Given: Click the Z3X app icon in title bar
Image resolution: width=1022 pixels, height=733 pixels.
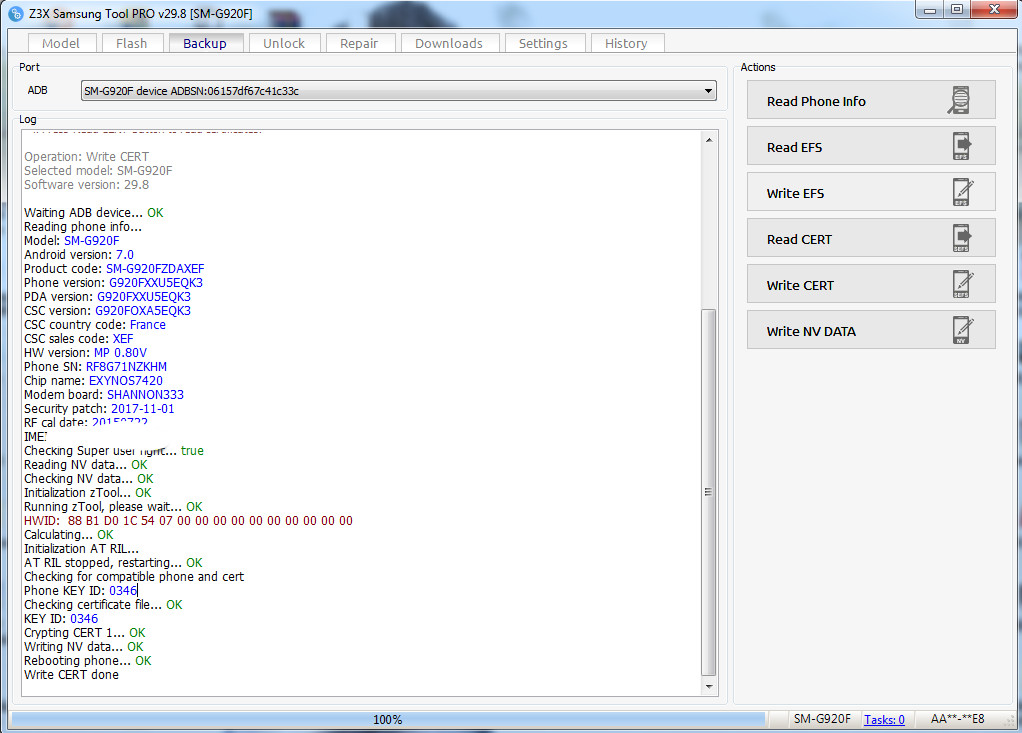Looking at the screenshot, I should tap(16, 13).
